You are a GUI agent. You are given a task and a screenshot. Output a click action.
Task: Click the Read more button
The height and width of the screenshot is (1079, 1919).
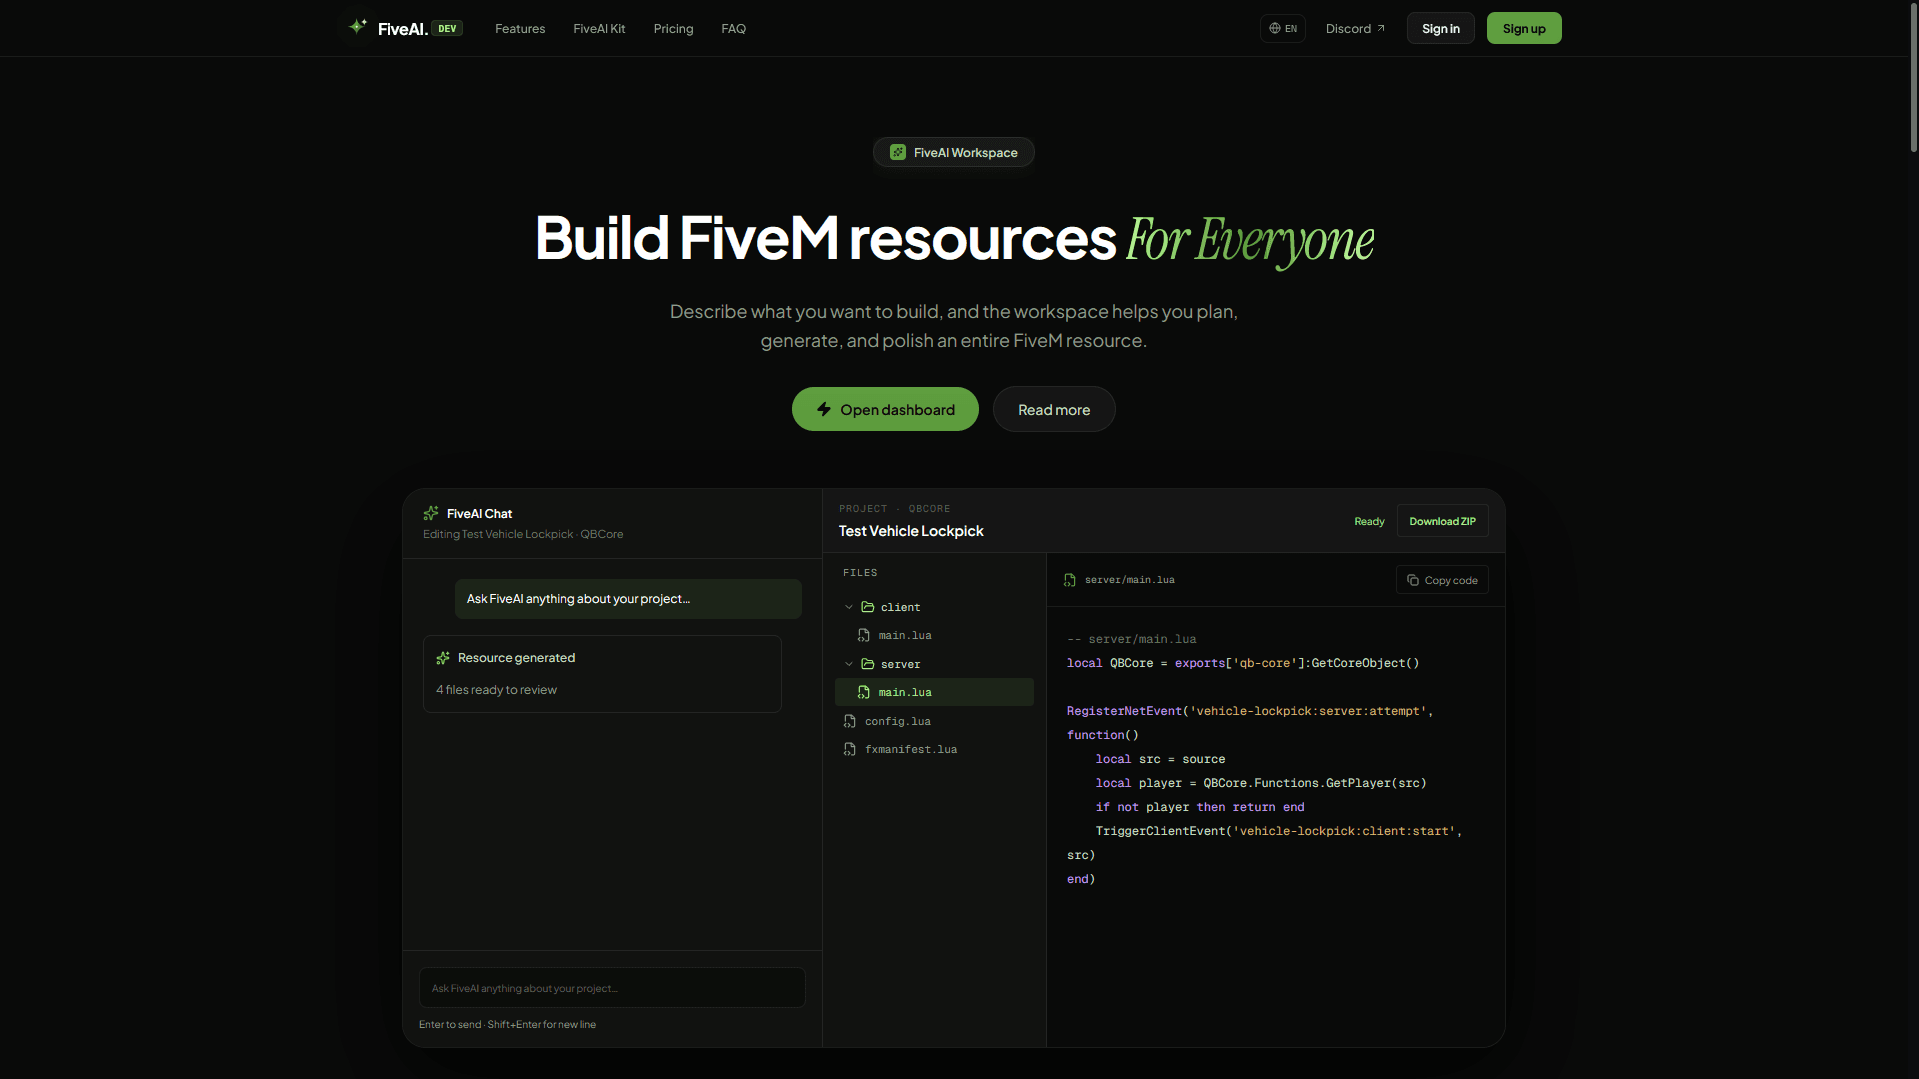click(1054, 409)
